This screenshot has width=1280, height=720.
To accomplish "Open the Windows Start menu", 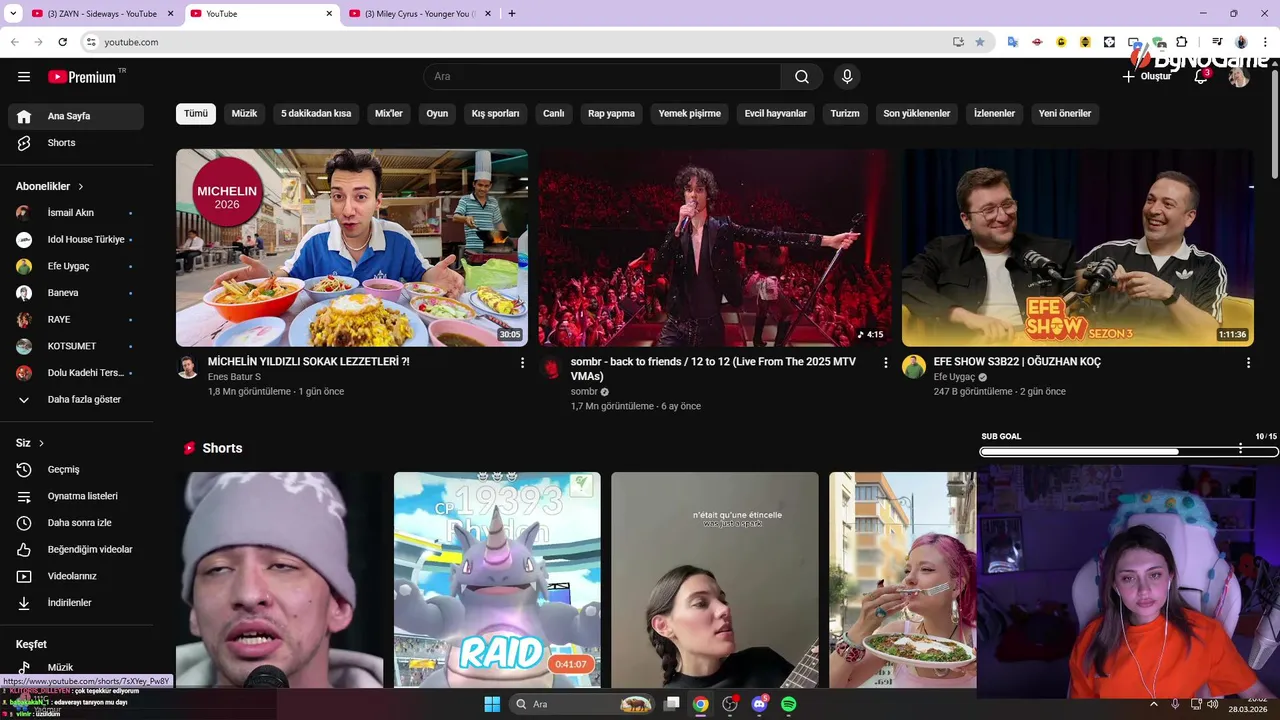I will click(492, 704).
